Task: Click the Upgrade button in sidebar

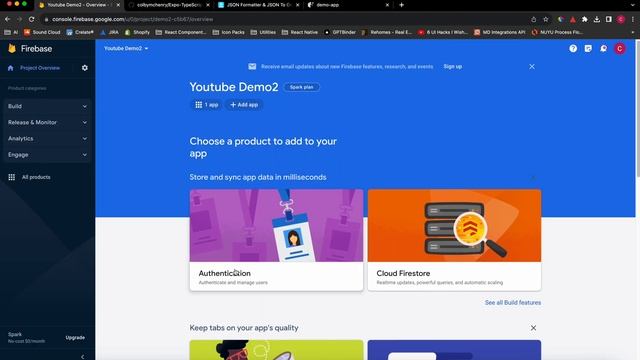Action: [x=75, y=338]
